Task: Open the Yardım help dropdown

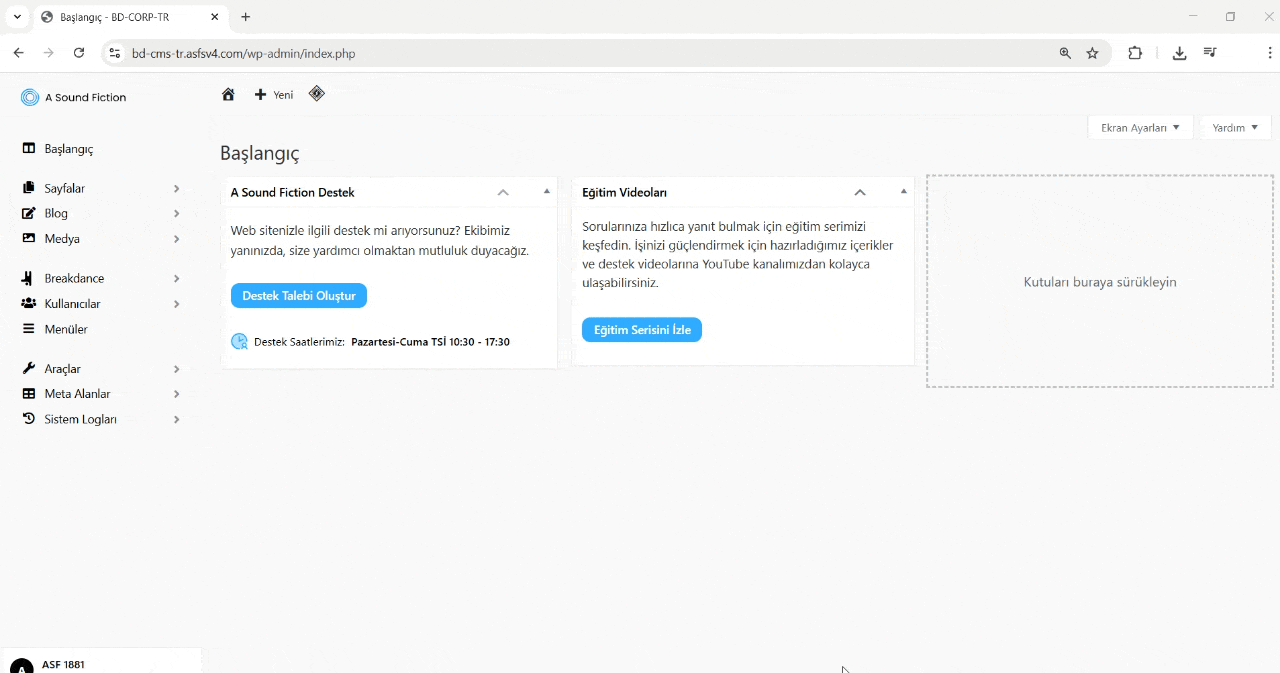Action: click(x=1235, y=128)
